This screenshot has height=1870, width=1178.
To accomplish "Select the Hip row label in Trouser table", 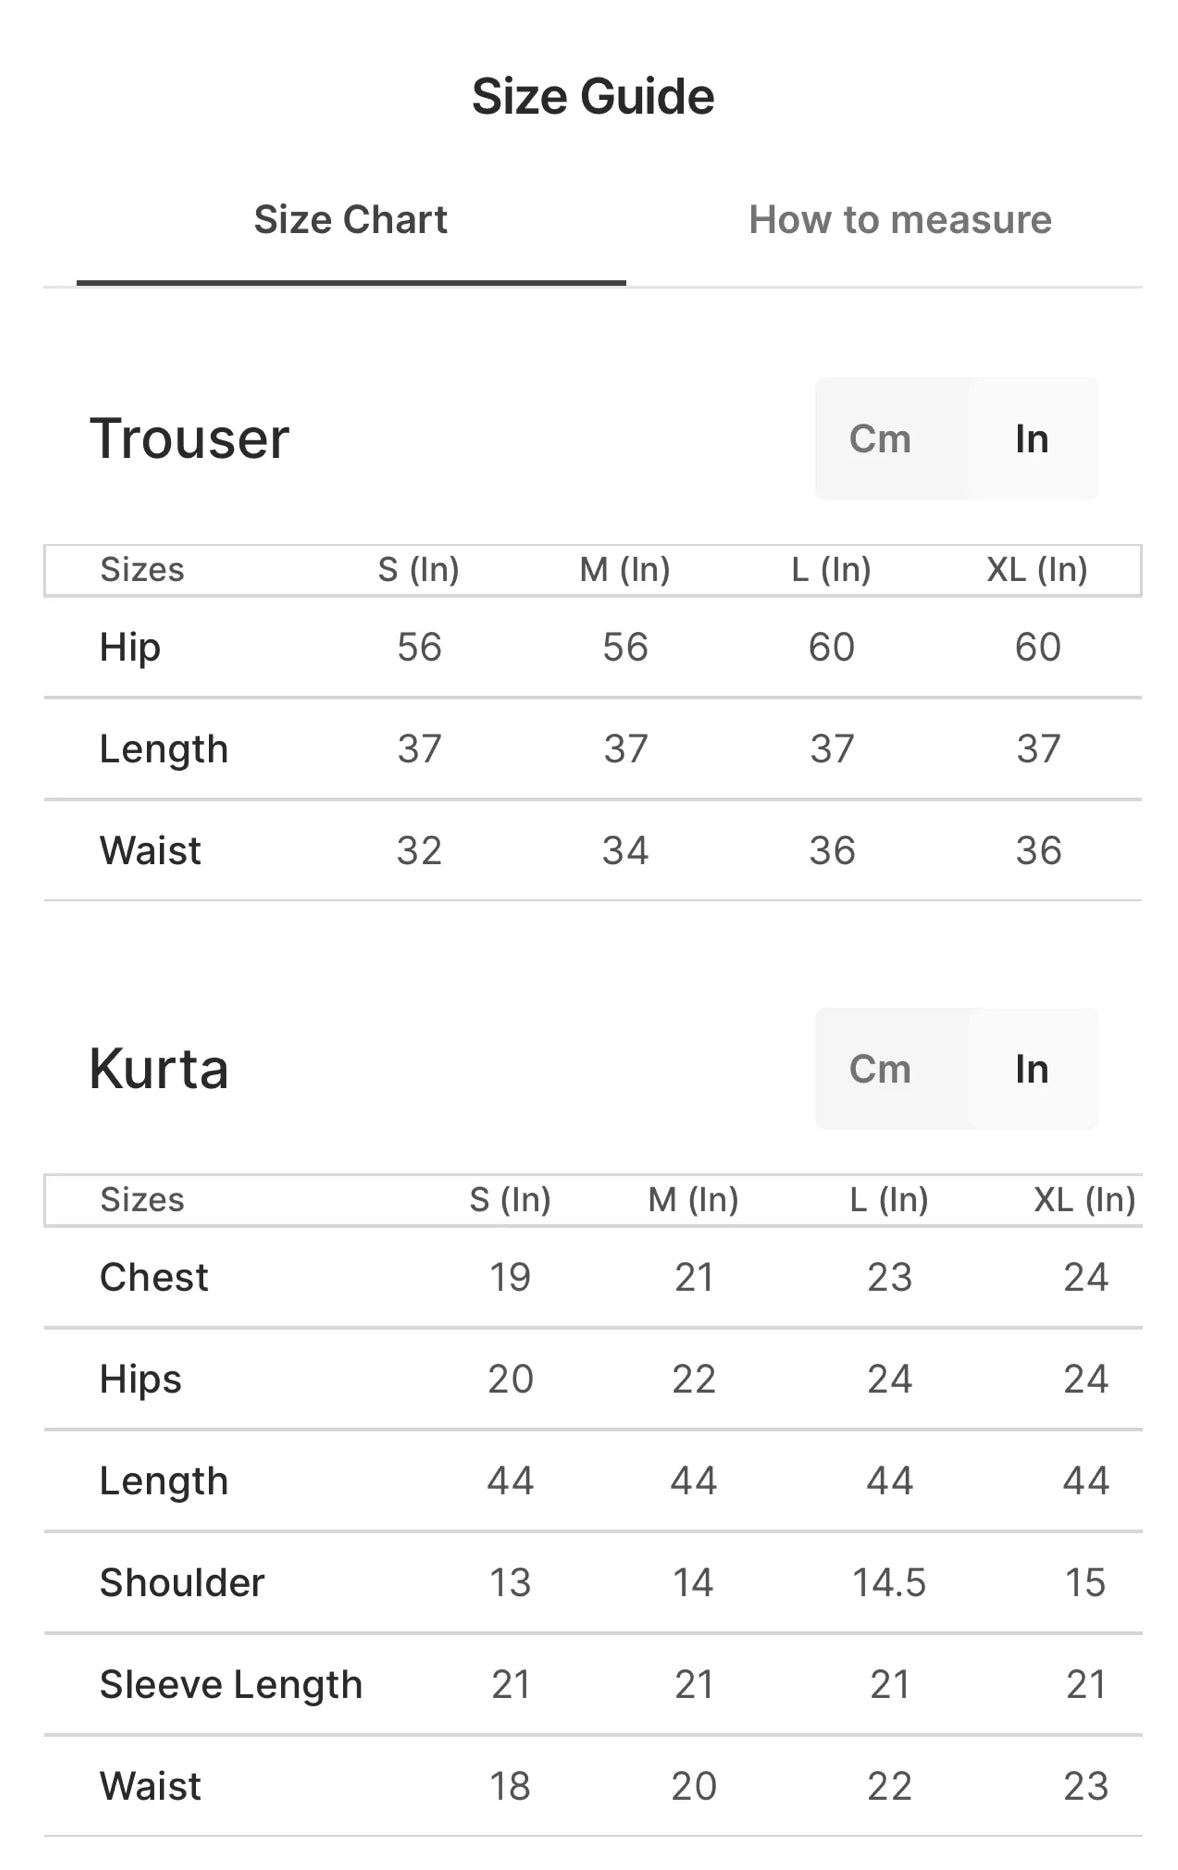I will click(130, 648).
